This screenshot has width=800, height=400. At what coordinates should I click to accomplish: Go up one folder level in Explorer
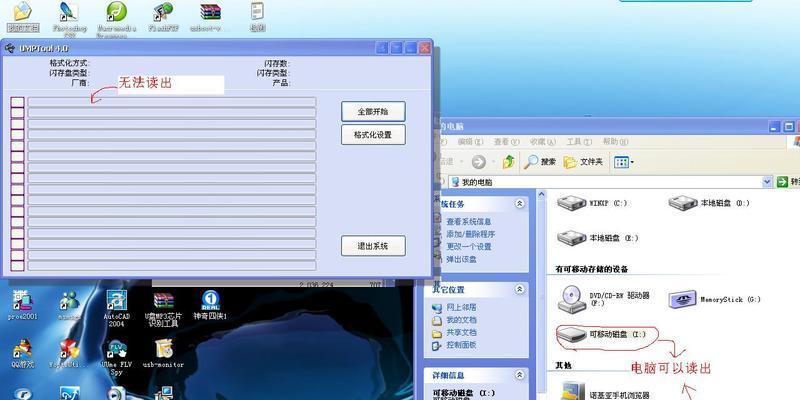(509, 161)
